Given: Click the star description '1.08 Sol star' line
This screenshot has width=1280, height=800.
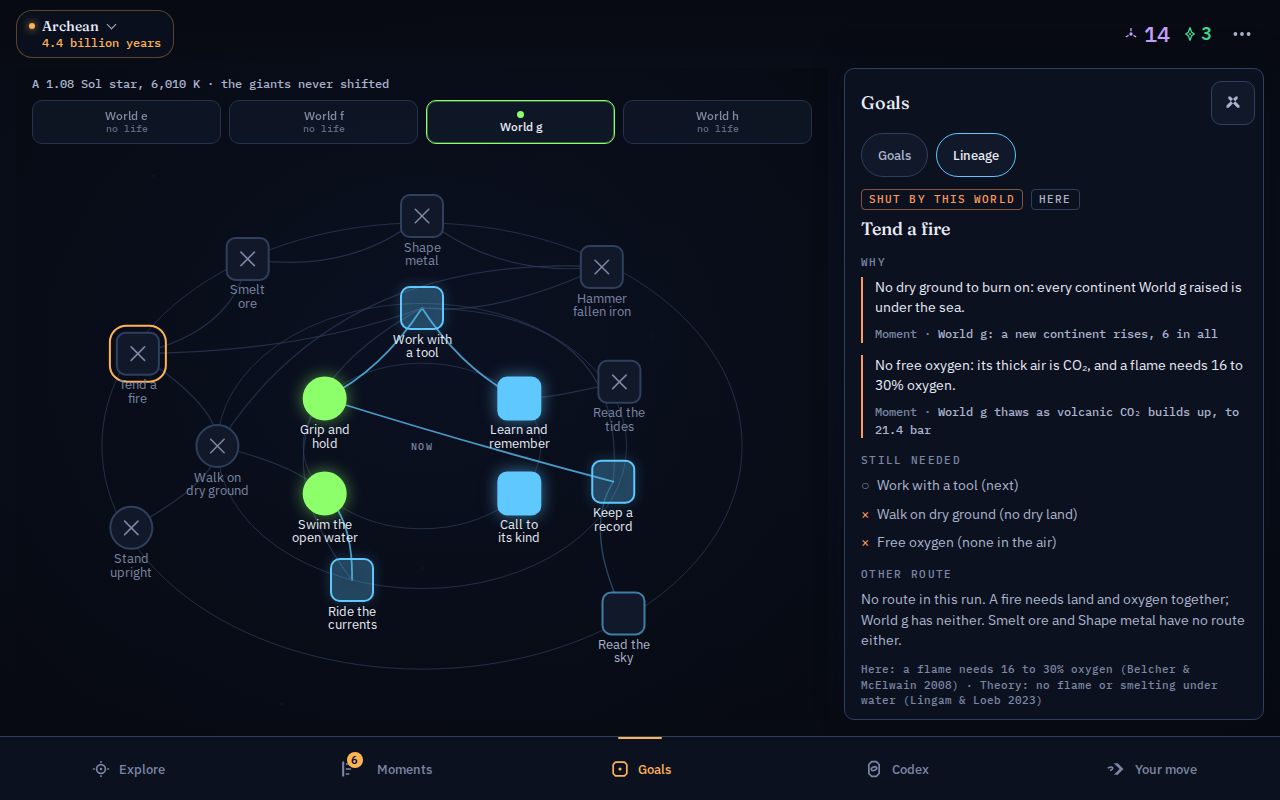Looking at the screenshot, I should (210, 84).
